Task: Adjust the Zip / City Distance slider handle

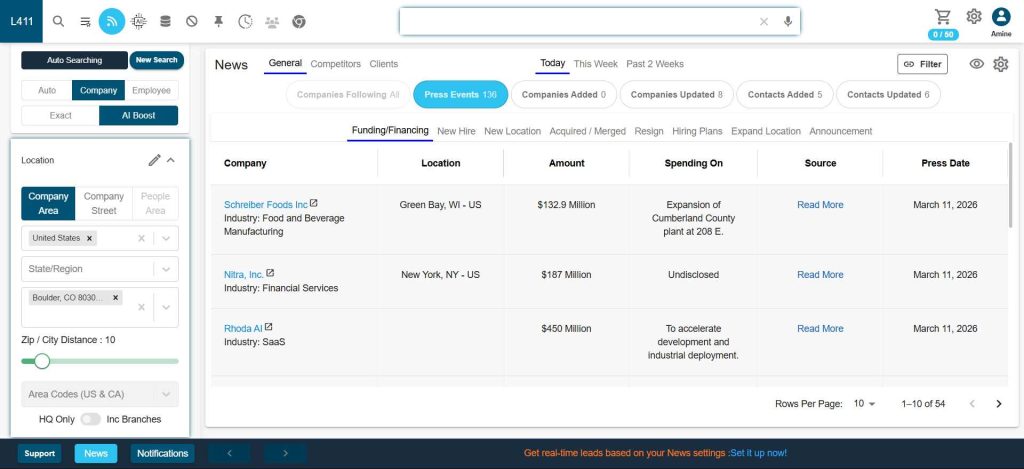Action: tap(42, 361)
